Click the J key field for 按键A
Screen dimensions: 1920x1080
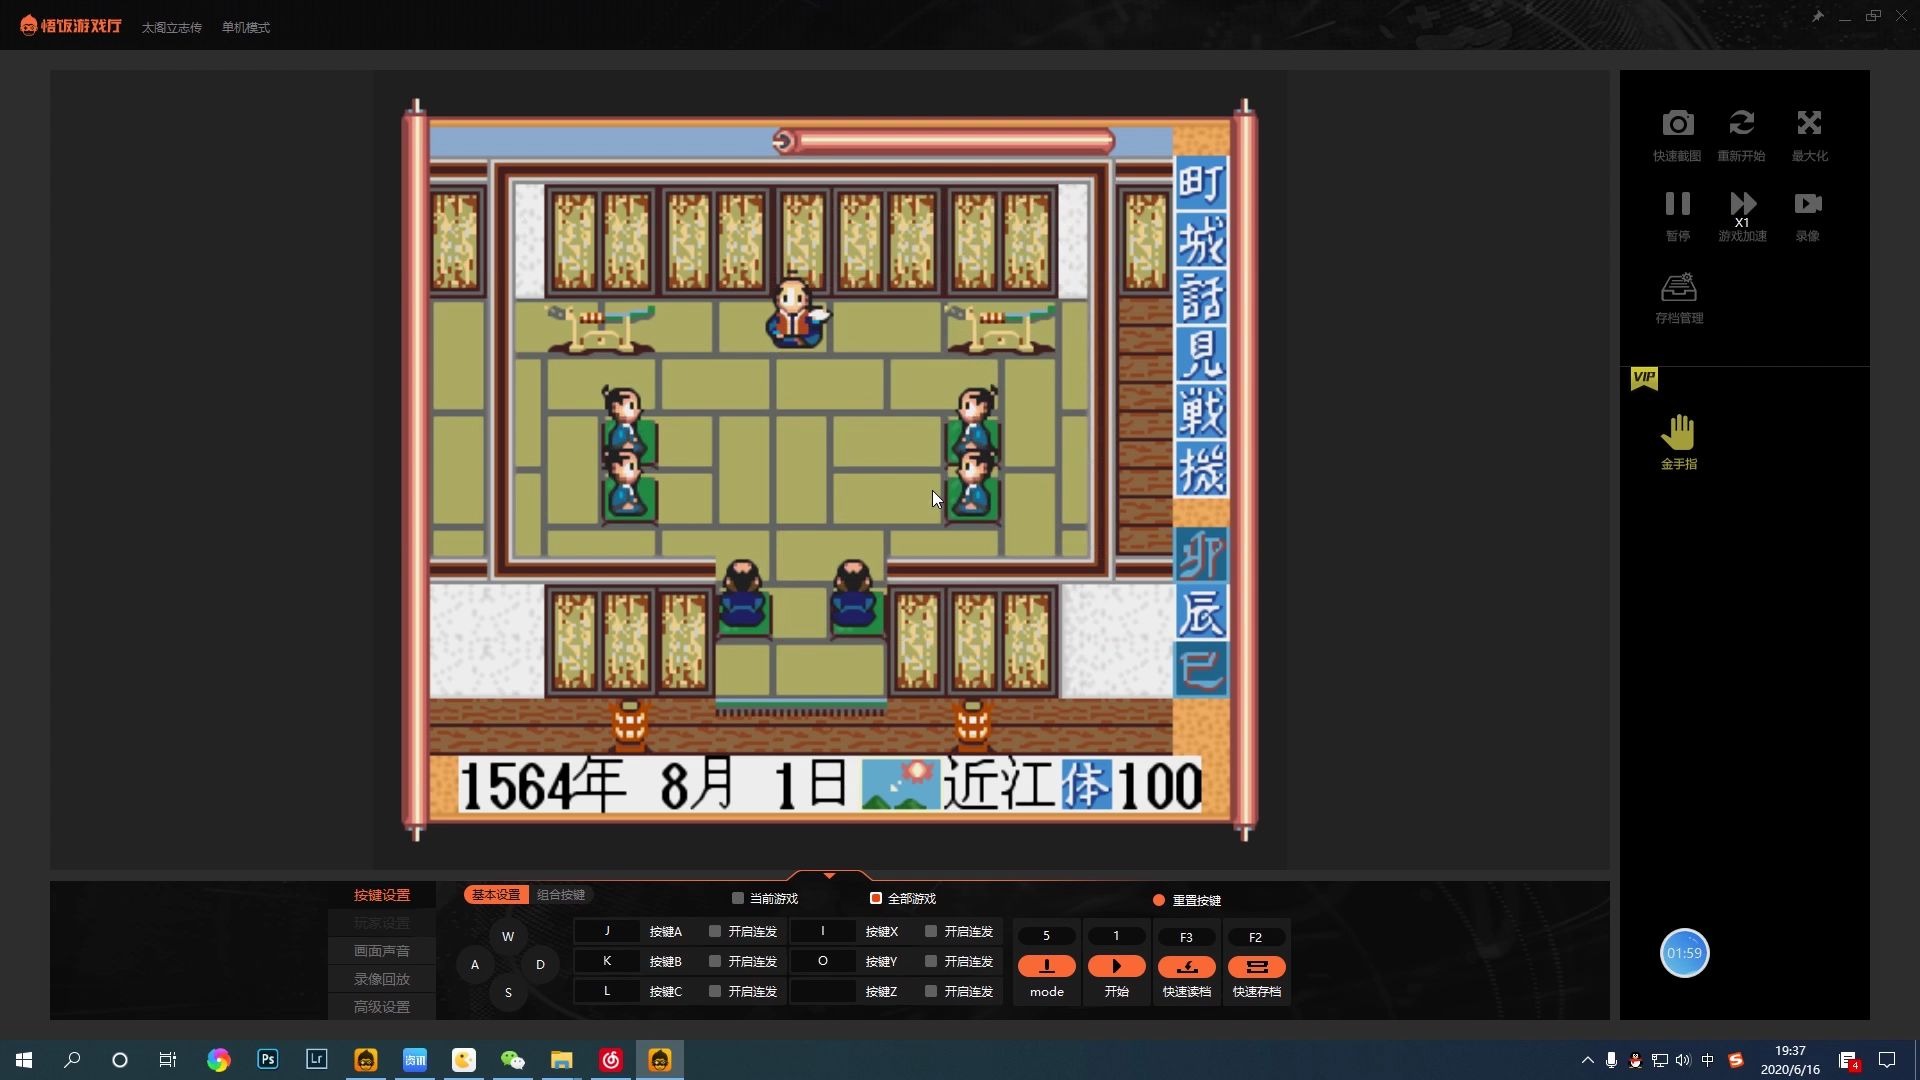[607, 931]
